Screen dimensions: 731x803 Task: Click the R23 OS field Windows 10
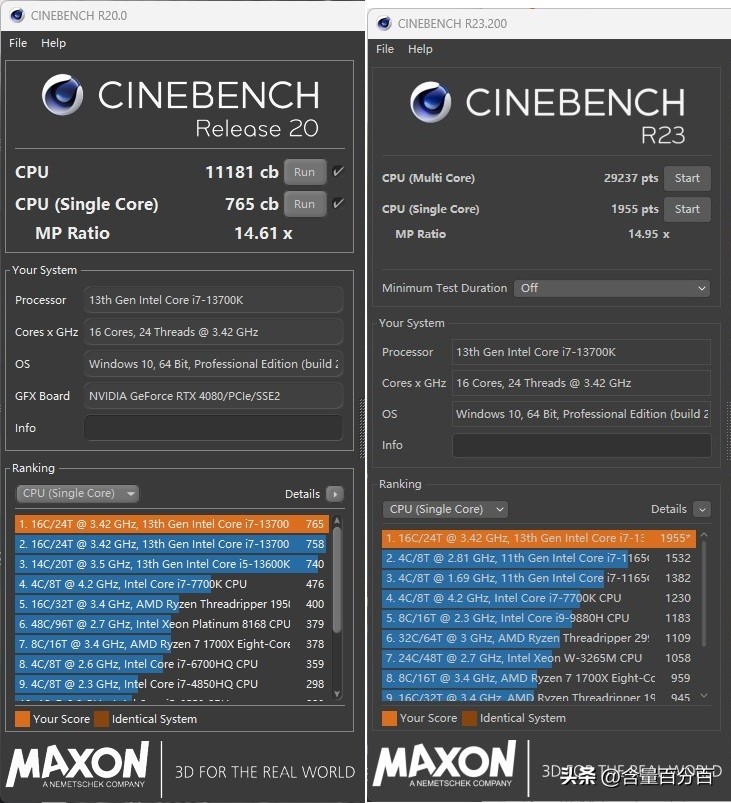(581, 414)
